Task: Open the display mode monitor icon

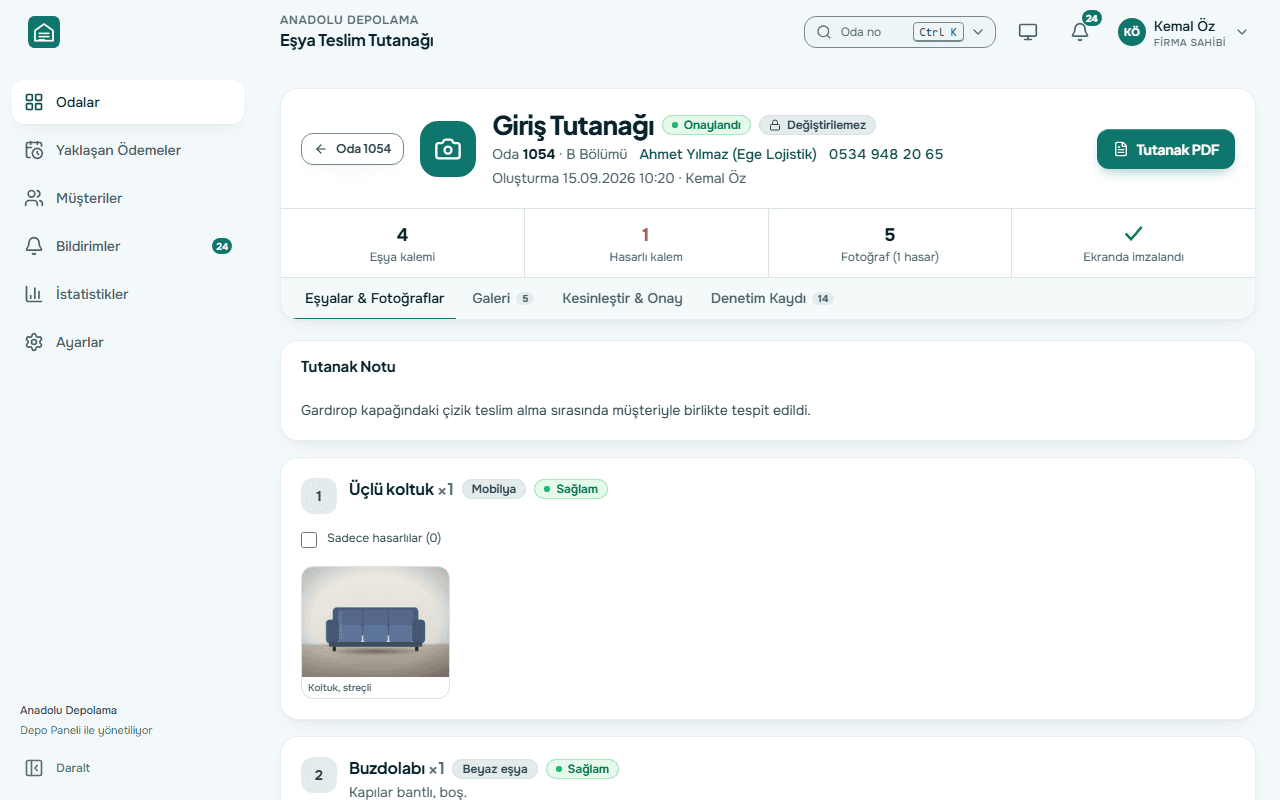Action: pos(1028,32)
